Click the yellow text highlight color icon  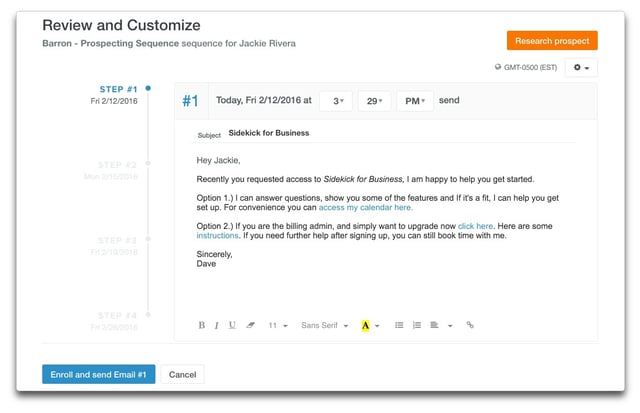pyautogui.click(x=365, y=325)
